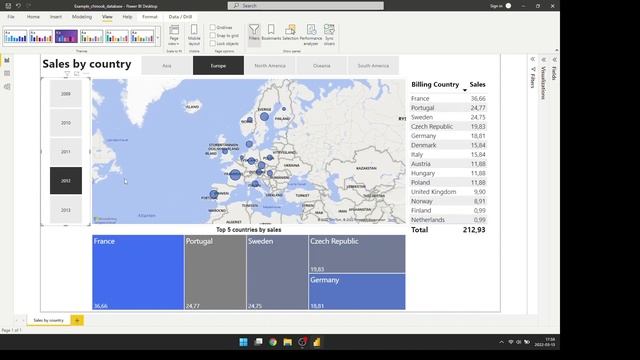Click Czech Republic row in table
The width and height of the screenshot is (640, 360).
click(x=448, y=127)
